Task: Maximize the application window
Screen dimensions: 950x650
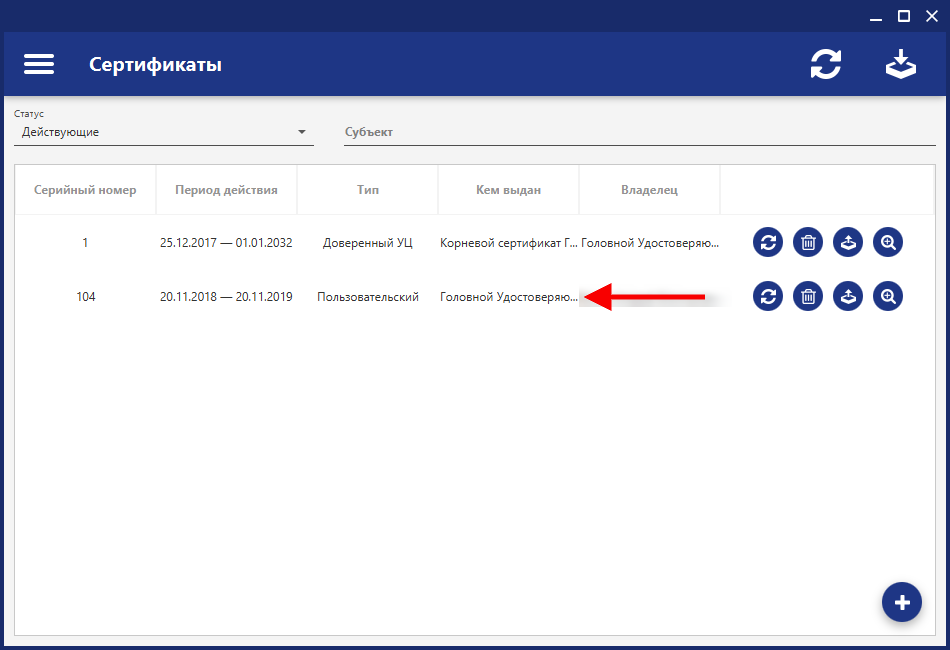Action: [x=904, y=15]
